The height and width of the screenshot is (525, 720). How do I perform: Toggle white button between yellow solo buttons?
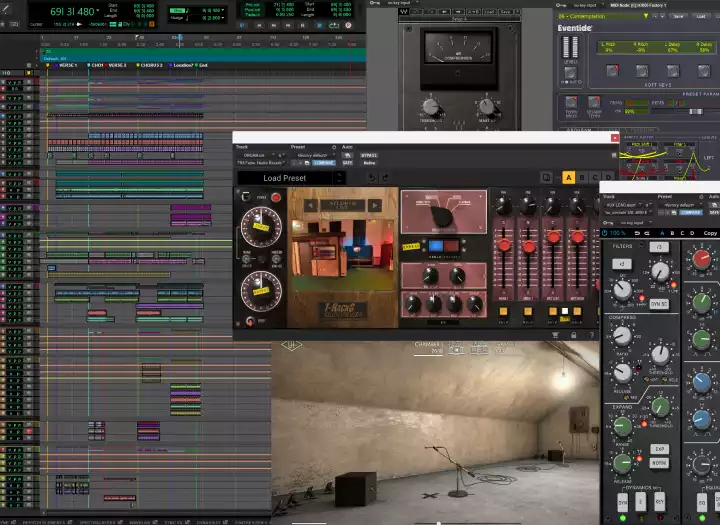tap(565, 311)
